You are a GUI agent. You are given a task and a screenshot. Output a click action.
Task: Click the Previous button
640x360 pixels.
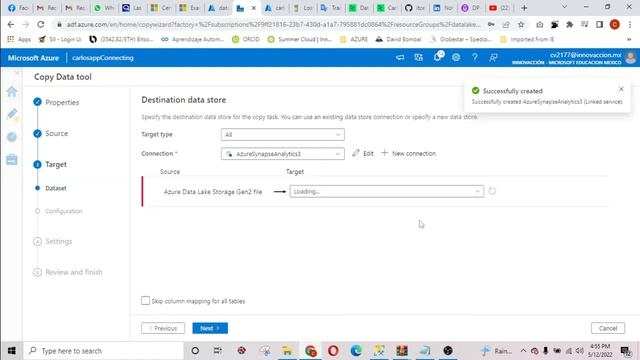point(163,328)
